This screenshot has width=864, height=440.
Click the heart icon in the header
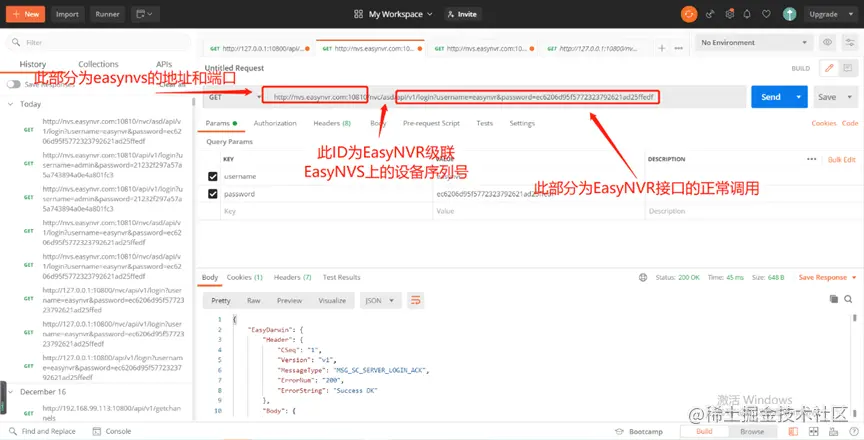point(766,14)
